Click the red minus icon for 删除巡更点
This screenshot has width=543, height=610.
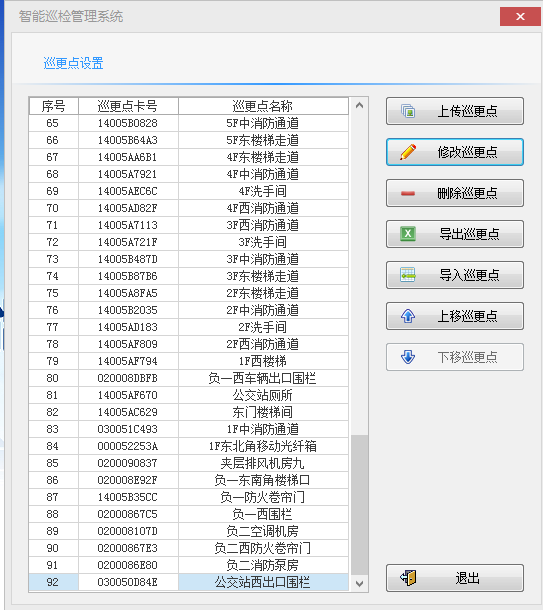click(x=408, y=193)
